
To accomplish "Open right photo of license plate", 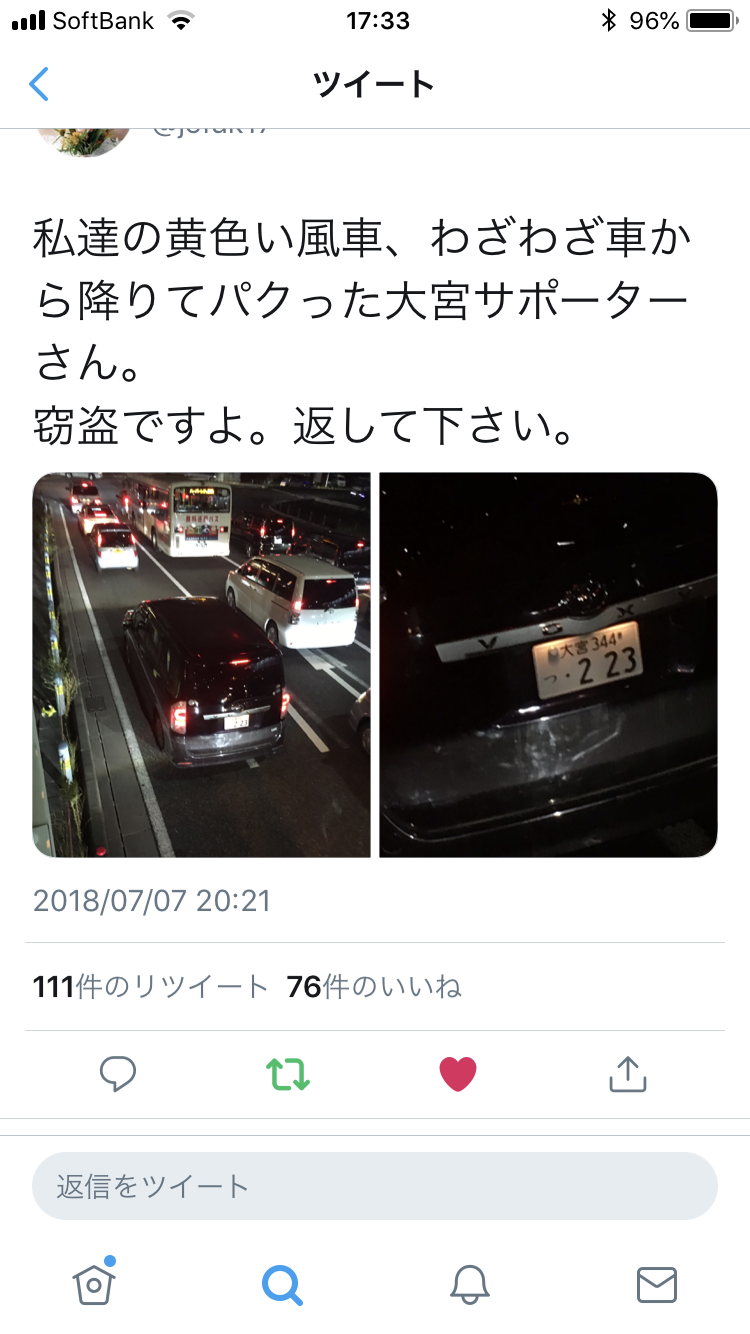I will [x=549, y=665].
